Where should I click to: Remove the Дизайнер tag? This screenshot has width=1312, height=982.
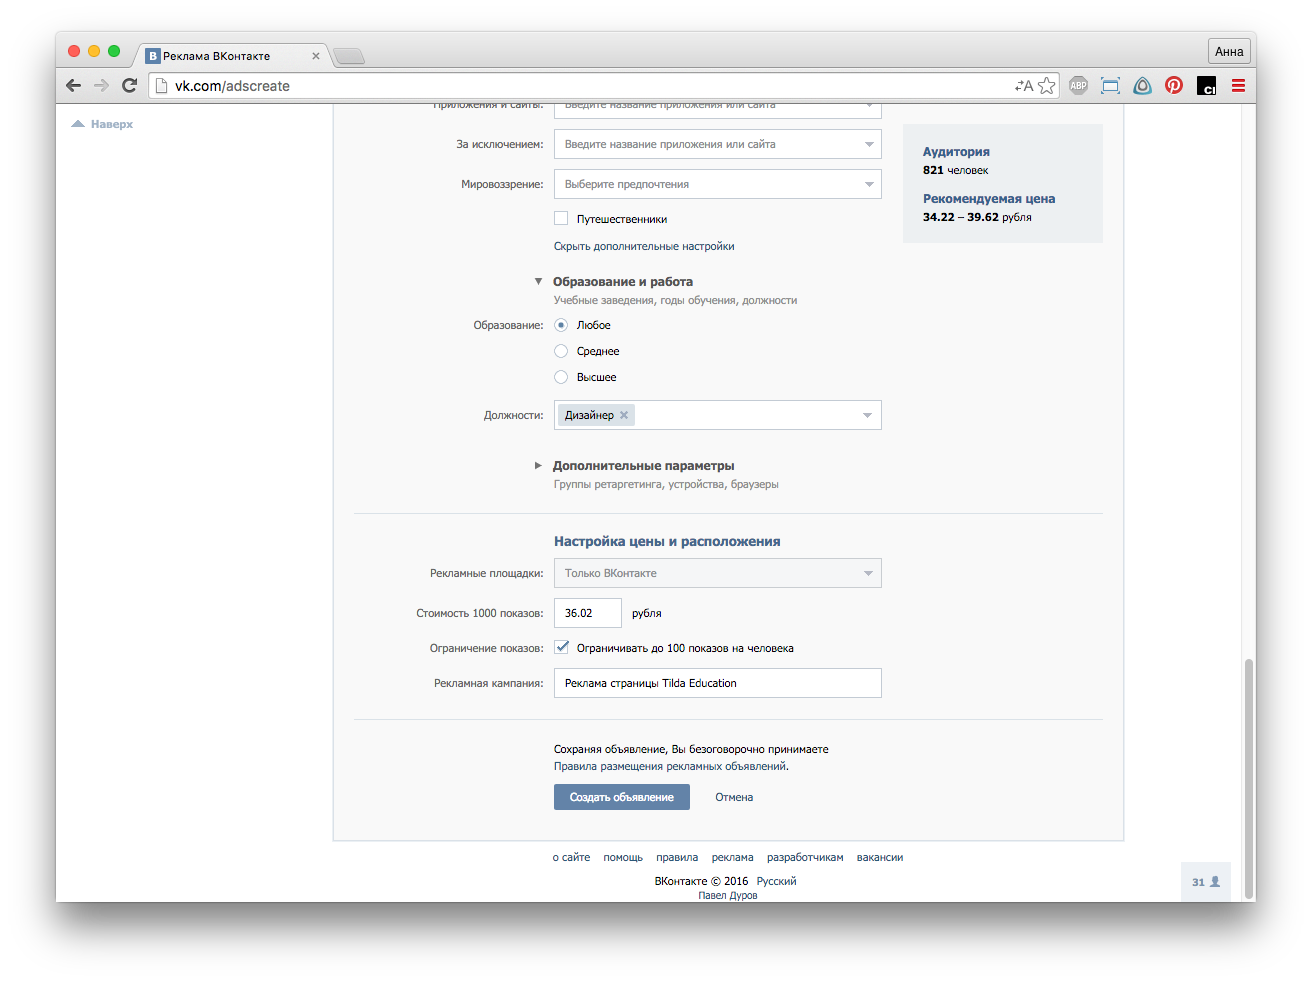(624, 415)
